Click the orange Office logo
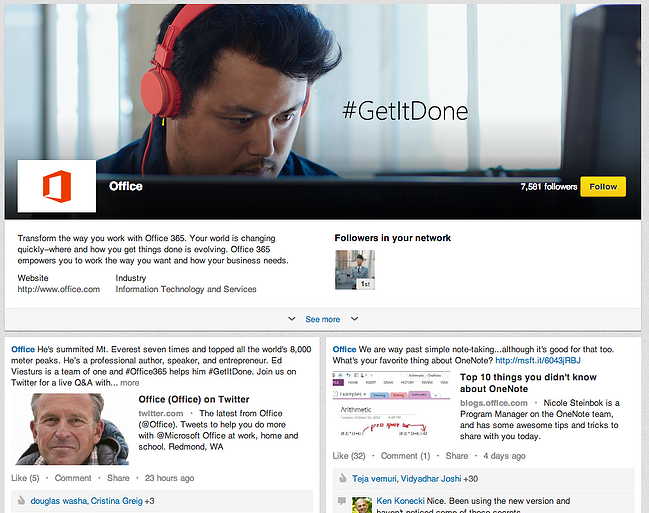The width and height of the screenshot is (649, 513). pyautogui.click(x=57, y=186)
